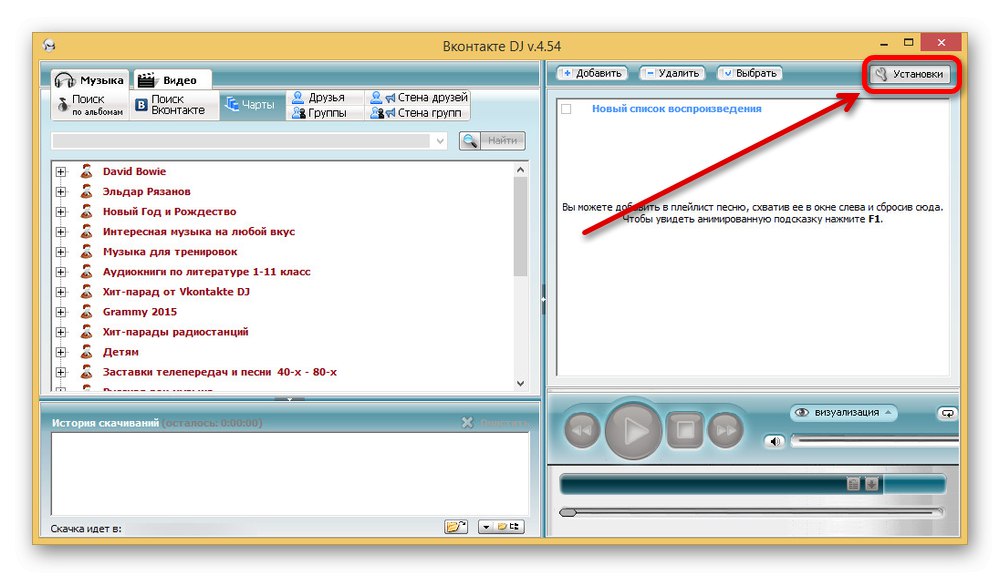Click the Play button
Image resolution: width=1000 pixels, height=577 pixels.
point(633,431)
